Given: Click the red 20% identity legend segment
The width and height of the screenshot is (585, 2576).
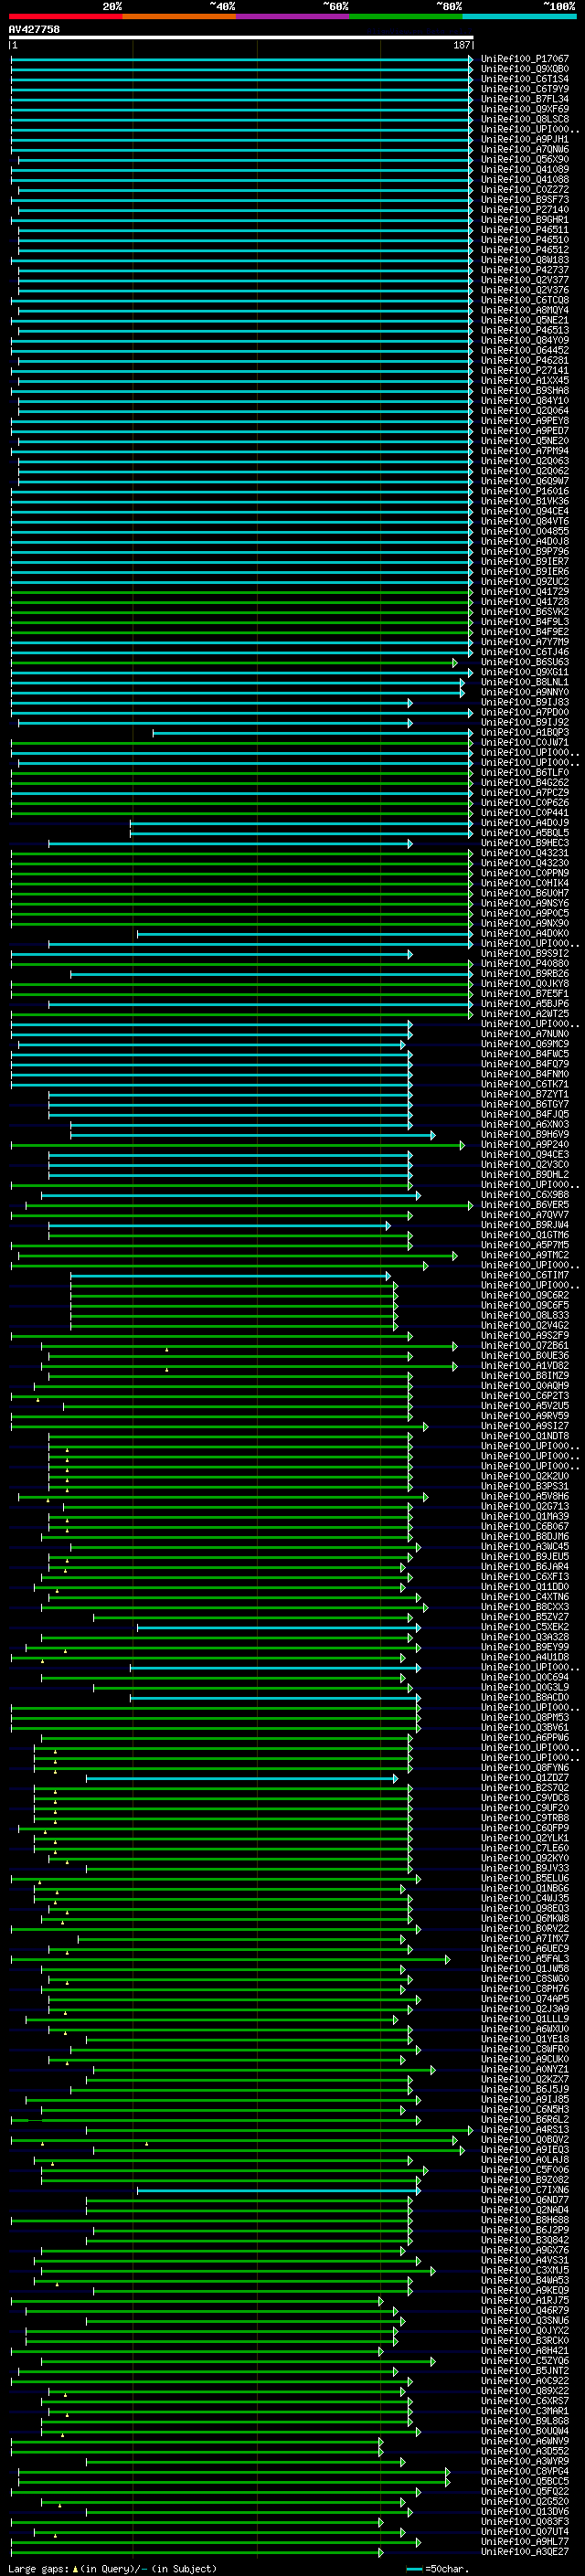Looking at the screenshot, I should tap(65, 16).
